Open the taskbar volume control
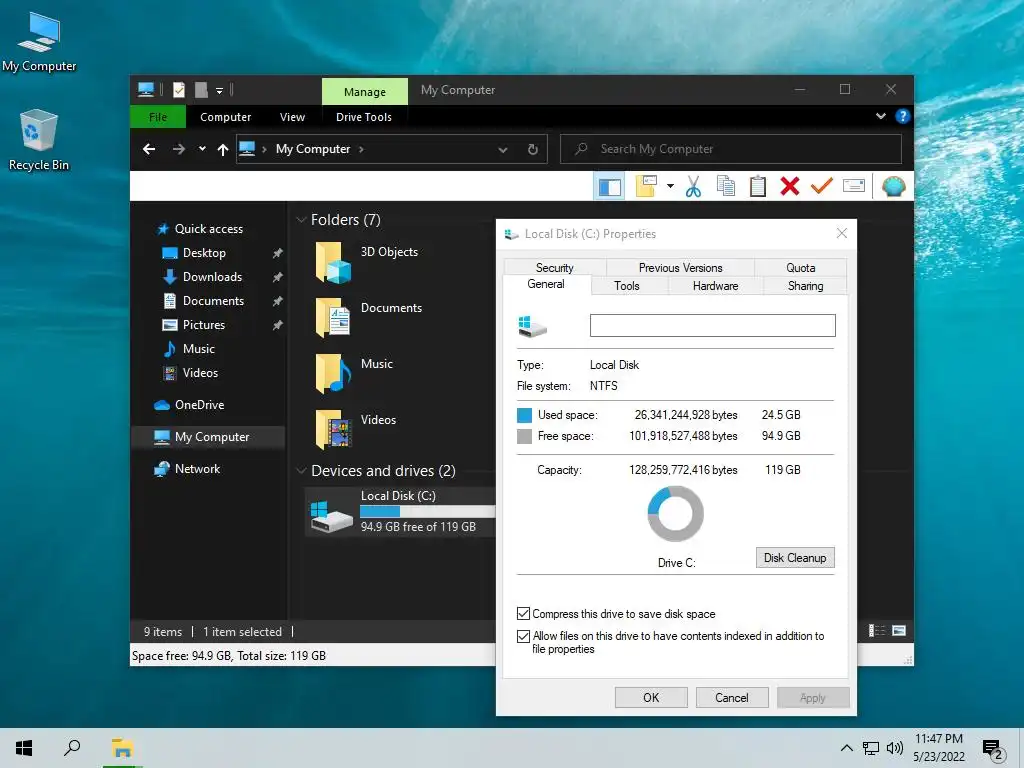Viewport: 1024px width, 768px height. (x=895, y=748)
